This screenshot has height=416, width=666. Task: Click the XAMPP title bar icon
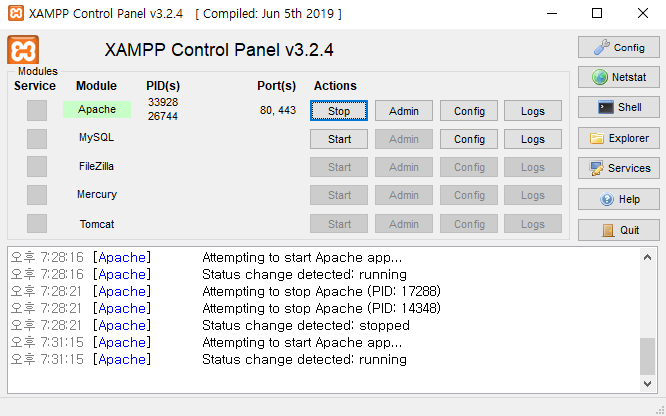(x=16, y=13)
